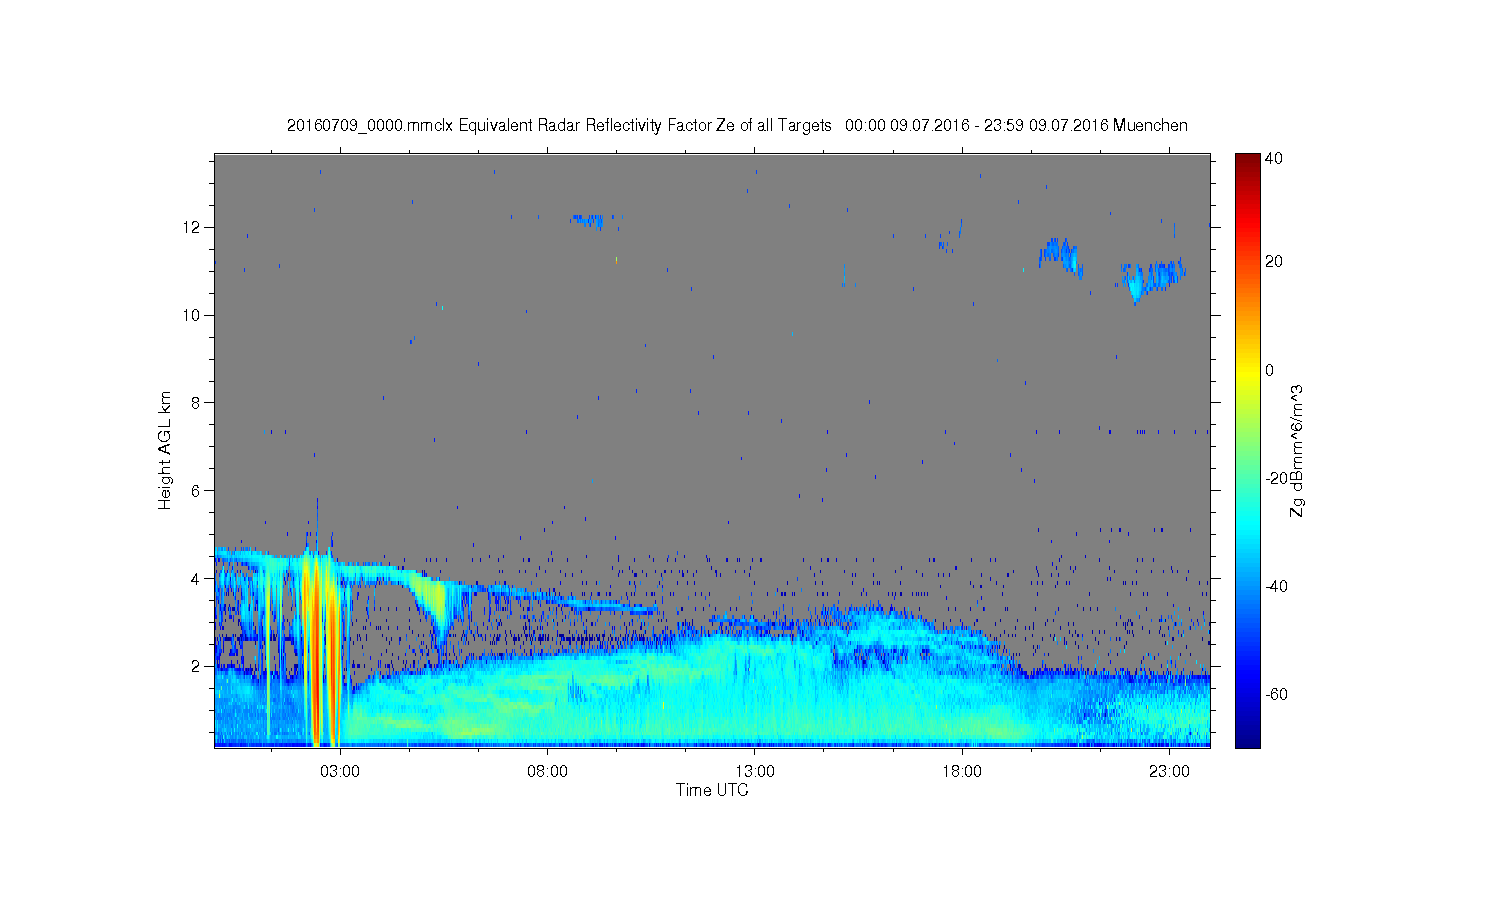Screen dimensions: 1500x900
Task: Click the '18:00' time tick label
Action: [x=962, y=772]
